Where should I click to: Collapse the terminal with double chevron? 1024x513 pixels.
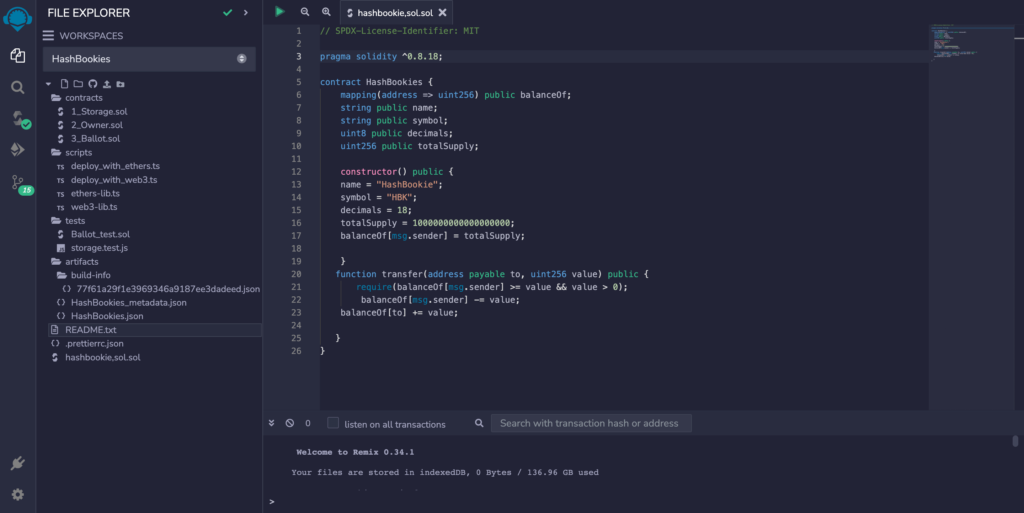[271, 423]
